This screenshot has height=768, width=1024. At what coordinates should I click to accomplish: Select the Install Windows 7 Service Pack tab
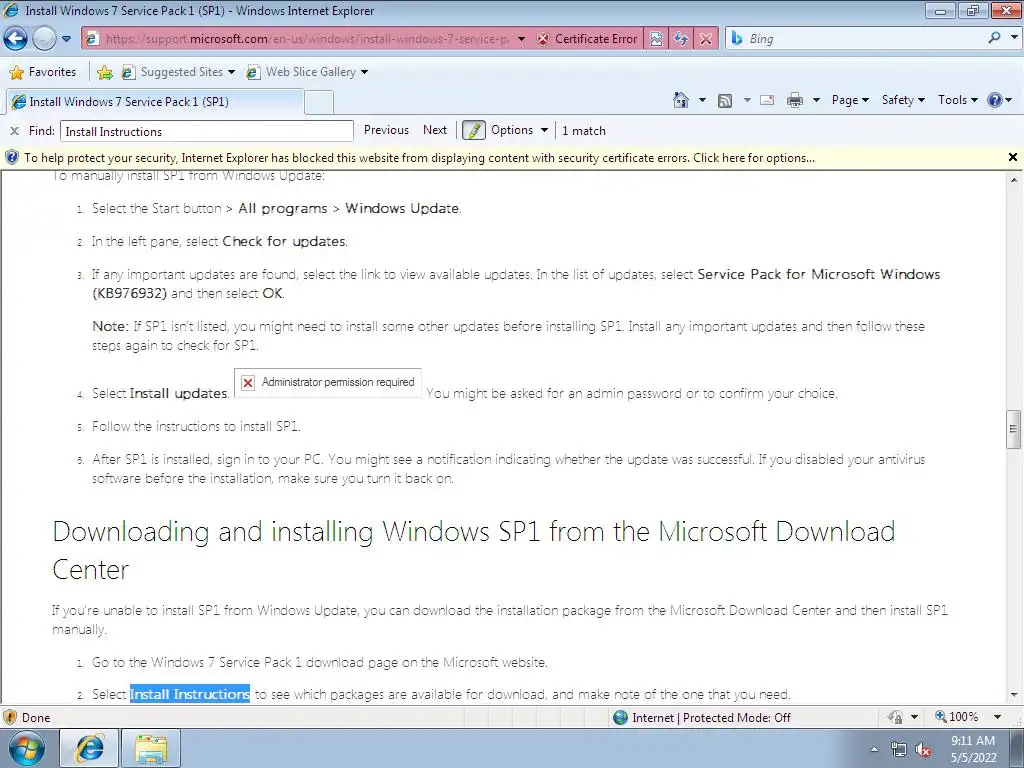155,102
